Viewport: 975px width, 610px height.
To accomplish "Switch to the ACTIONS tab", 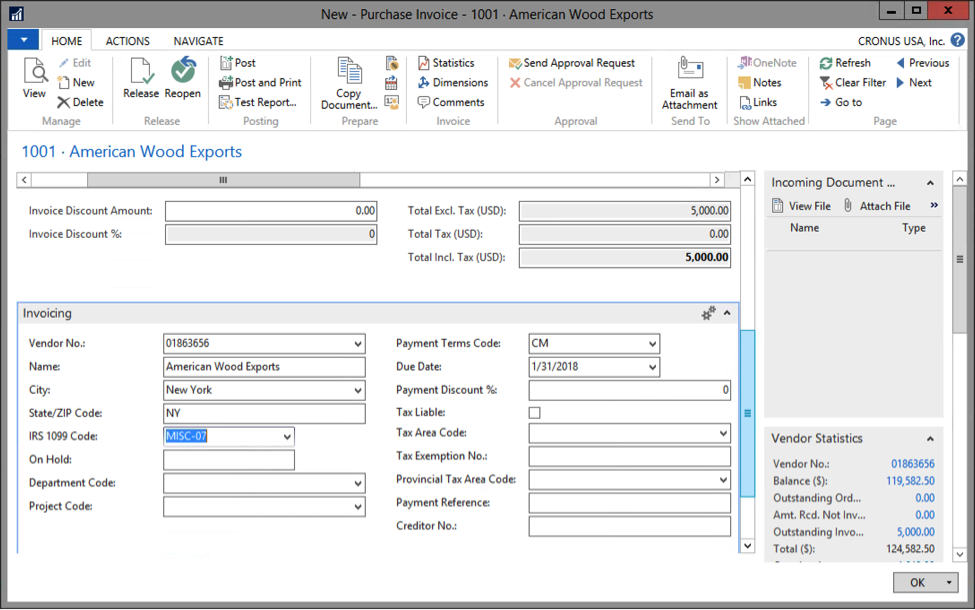I will [127, 41].
